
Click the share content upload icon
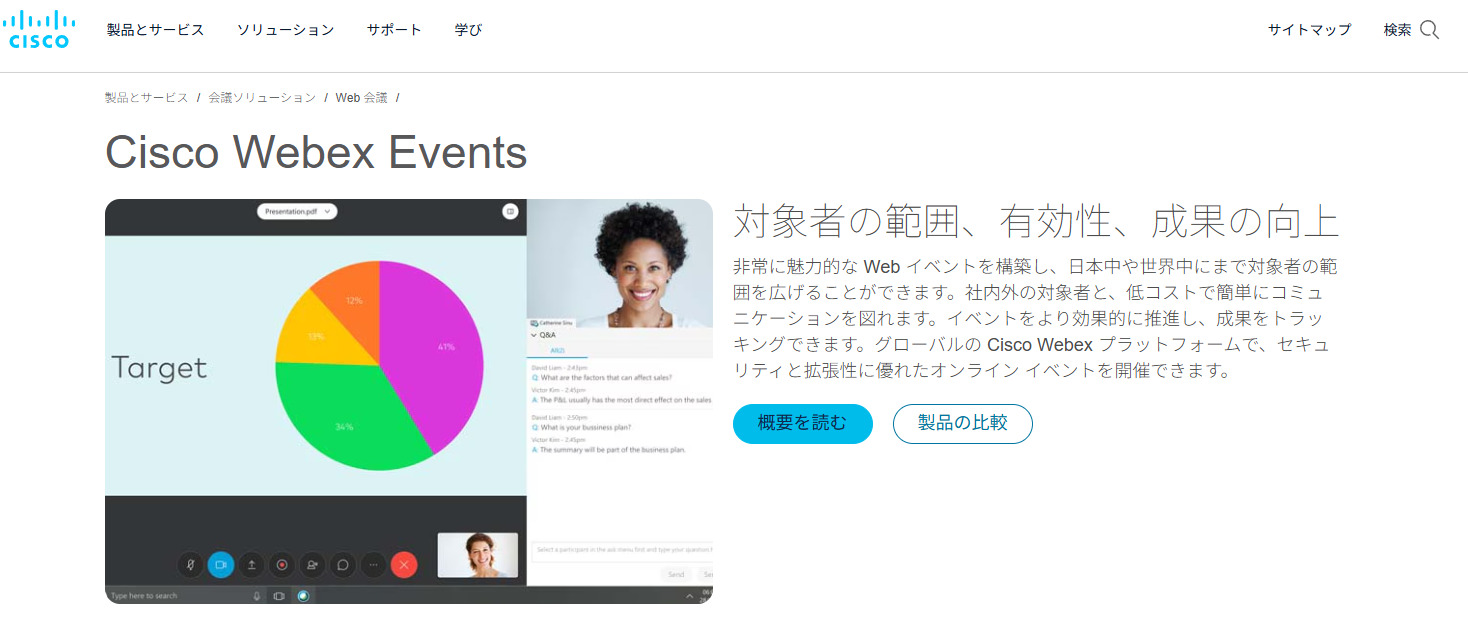coord(252,564)
